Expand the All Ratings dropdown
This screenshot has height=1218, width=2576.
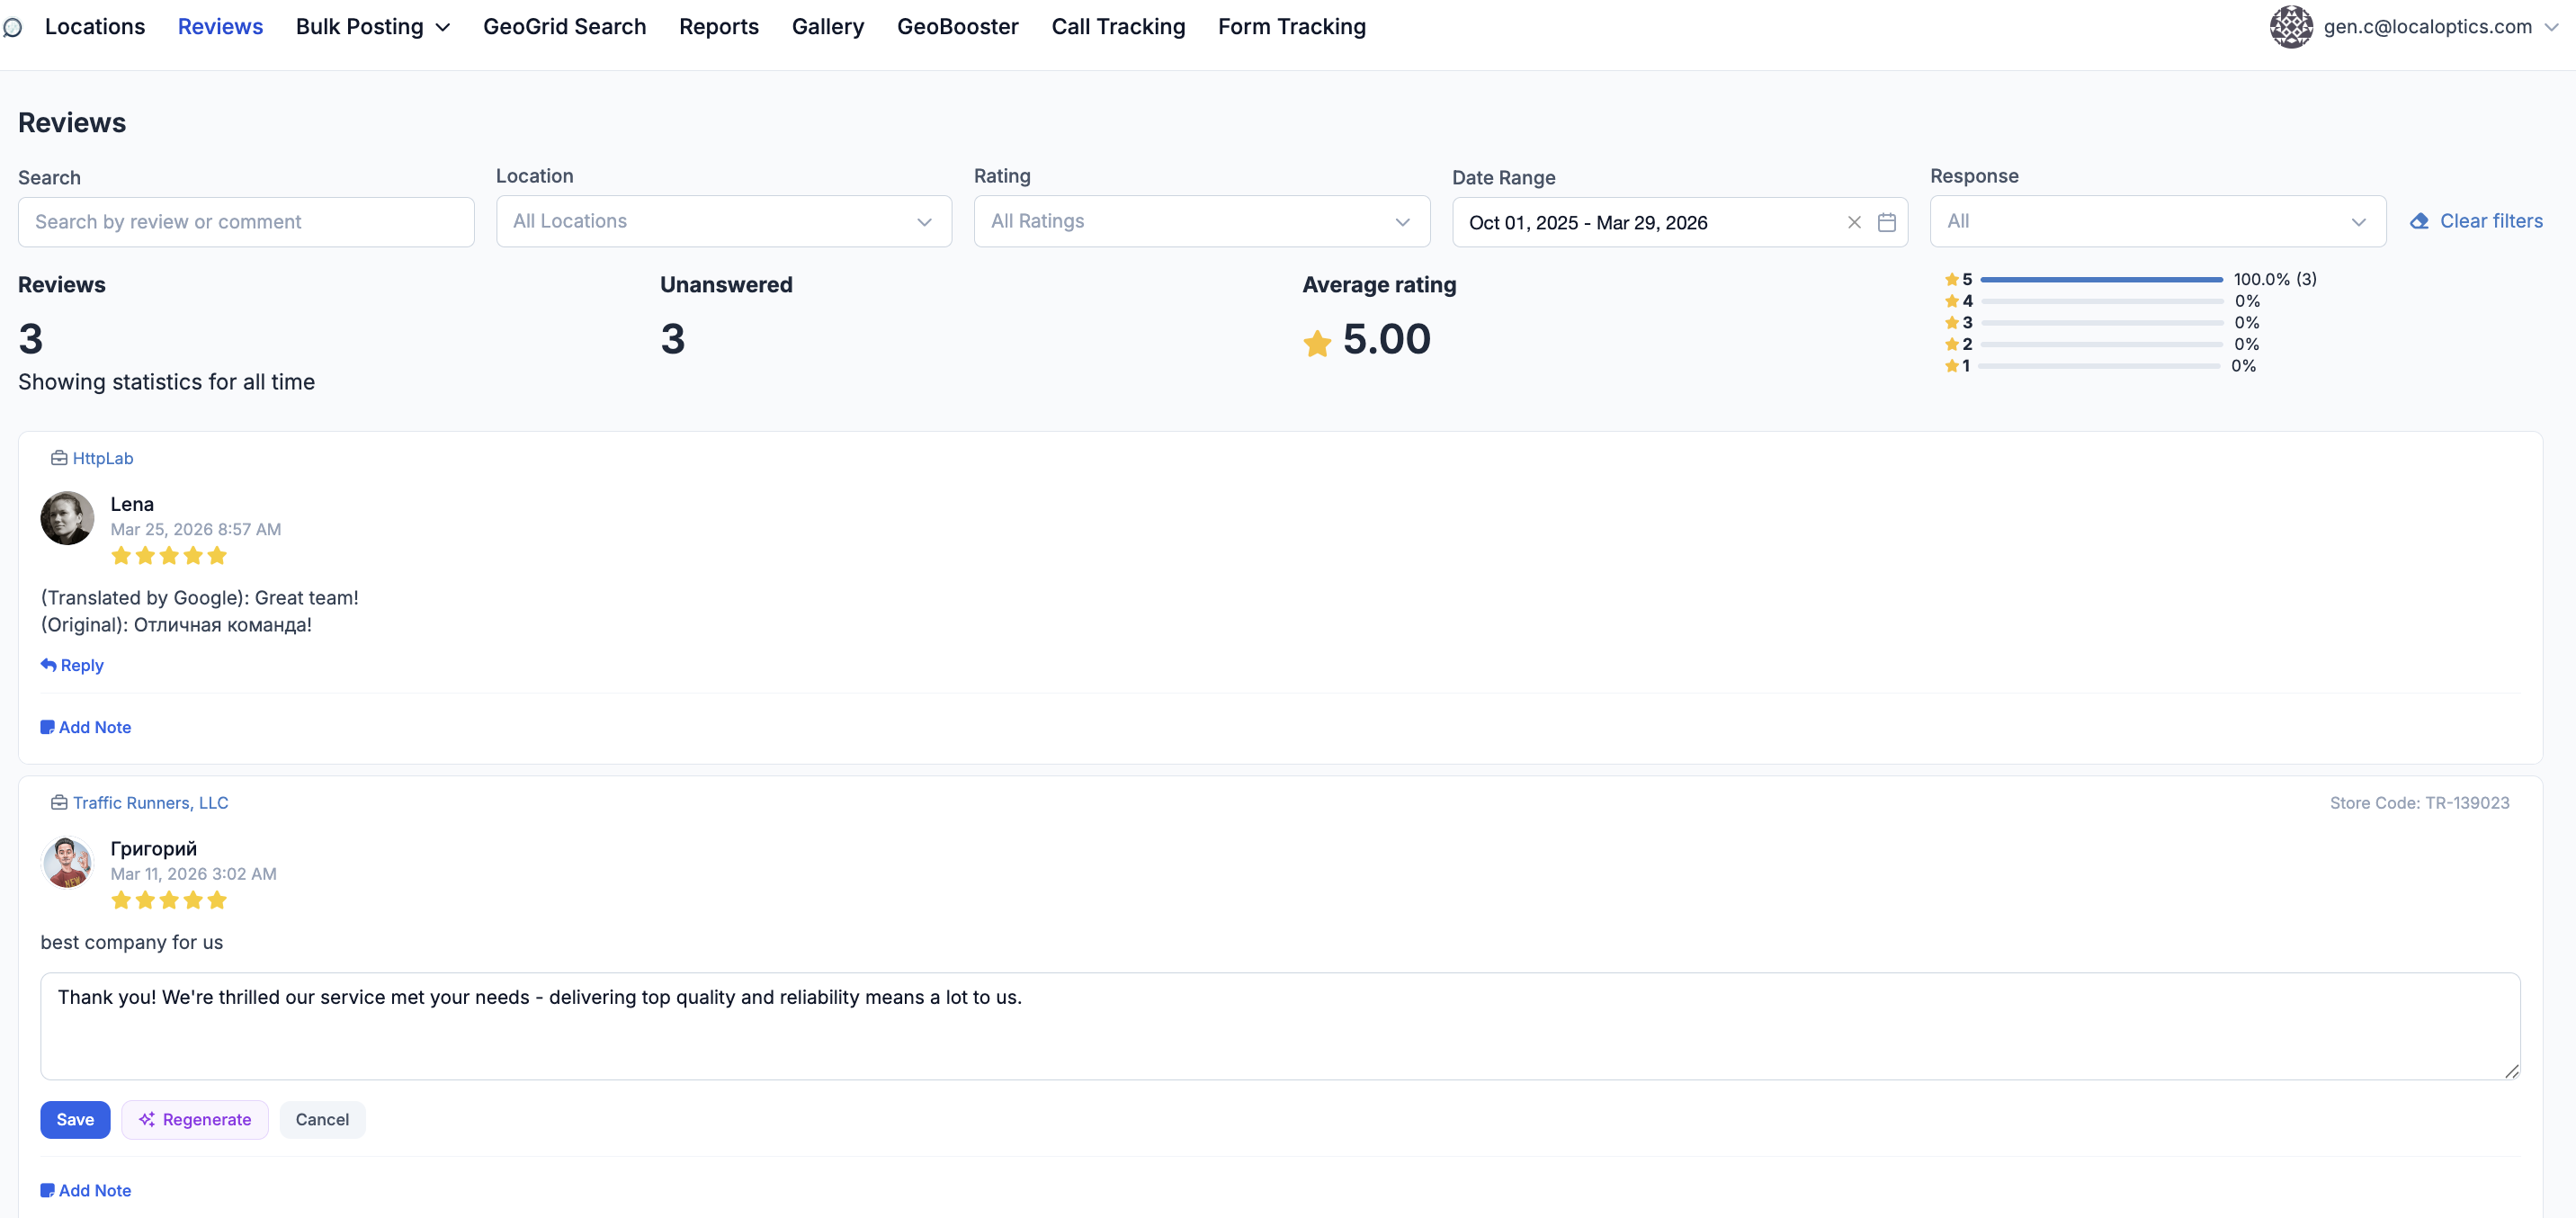click(x=1201, y=221)
